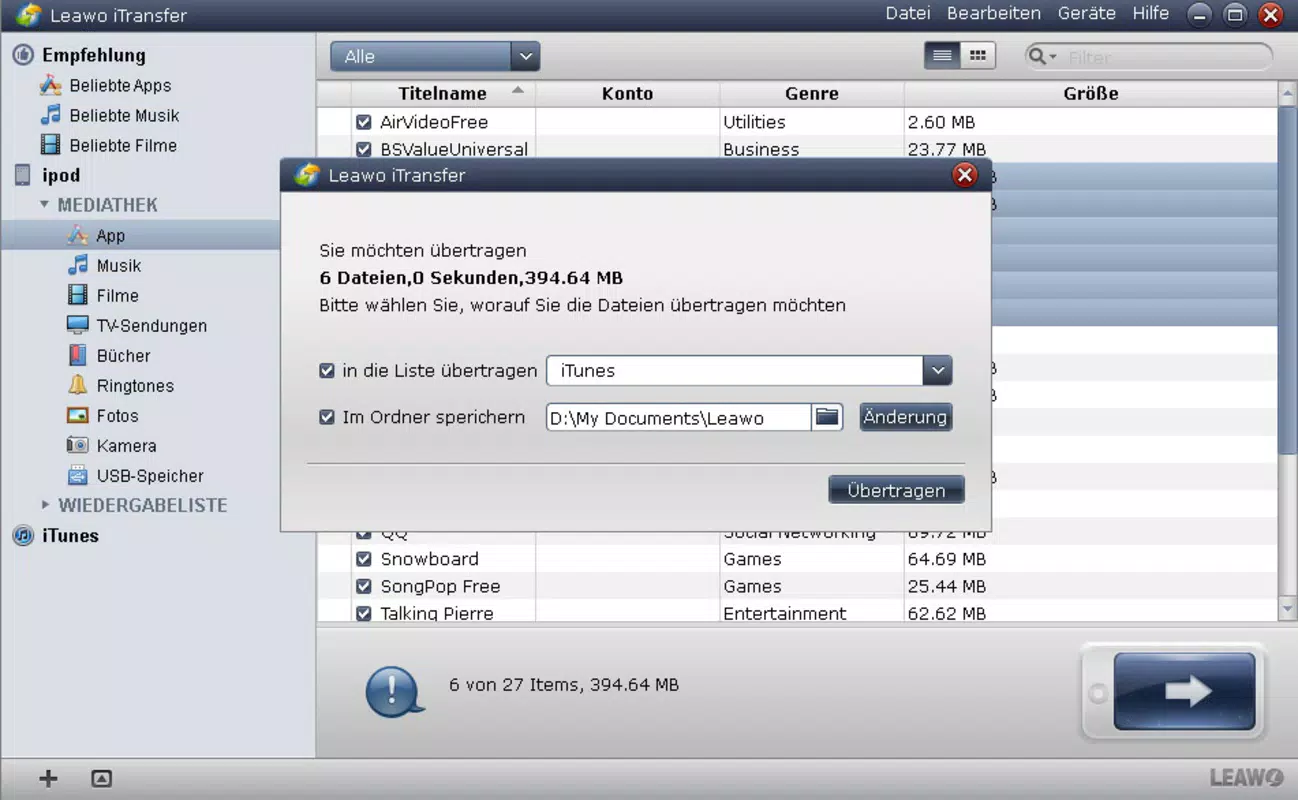Open the Ringtones library
The width and height of the screenshot is (1298, 800).
click(120, 386)
